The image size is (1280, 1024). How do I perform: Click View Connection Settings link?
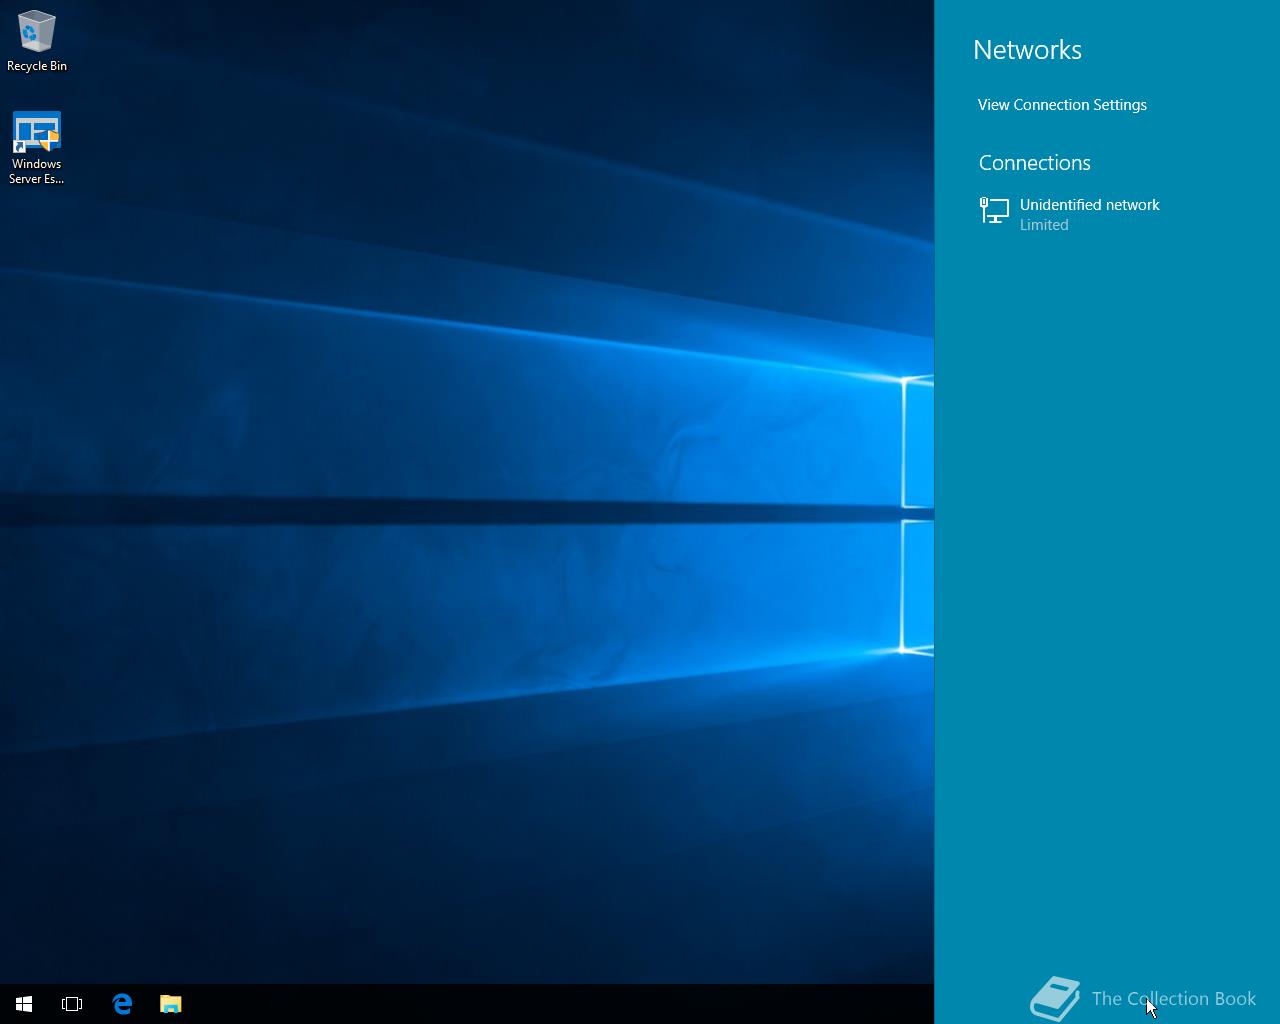click(x=1062, y=105)
